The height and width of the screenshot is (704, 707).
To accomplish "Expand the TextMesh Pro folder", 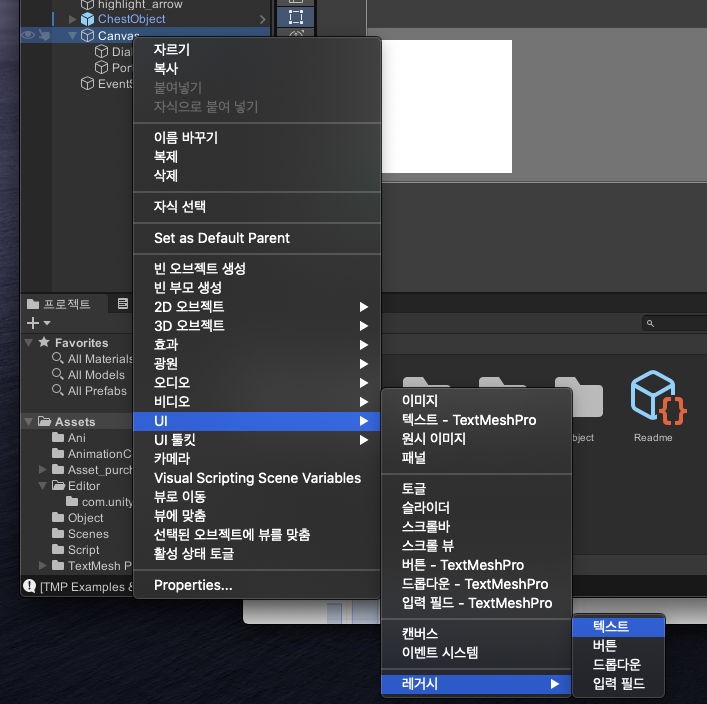I will coord(43,566).
